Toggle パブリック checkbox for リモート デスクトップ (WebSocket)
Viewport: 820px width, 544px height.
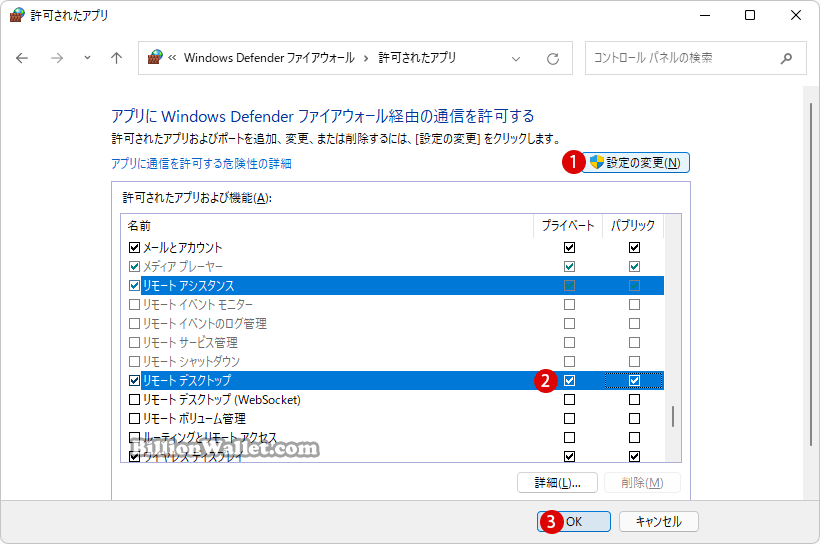tap(634, 400)
